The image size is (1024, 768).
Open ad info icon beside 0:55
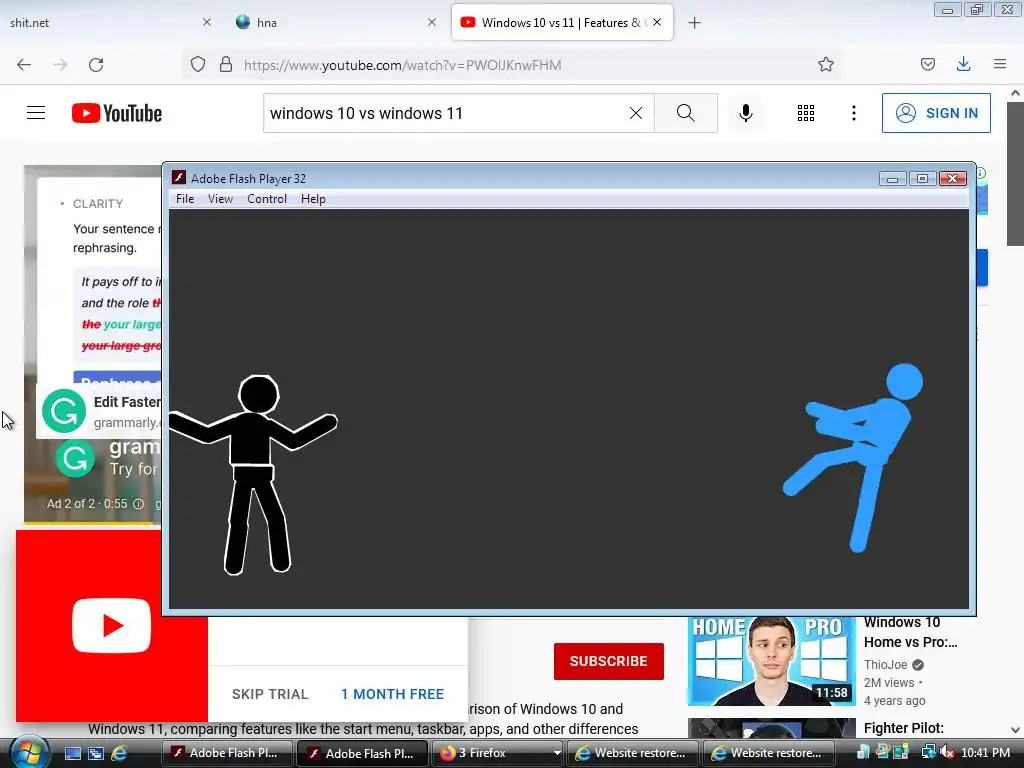click(x=138, y=504)
